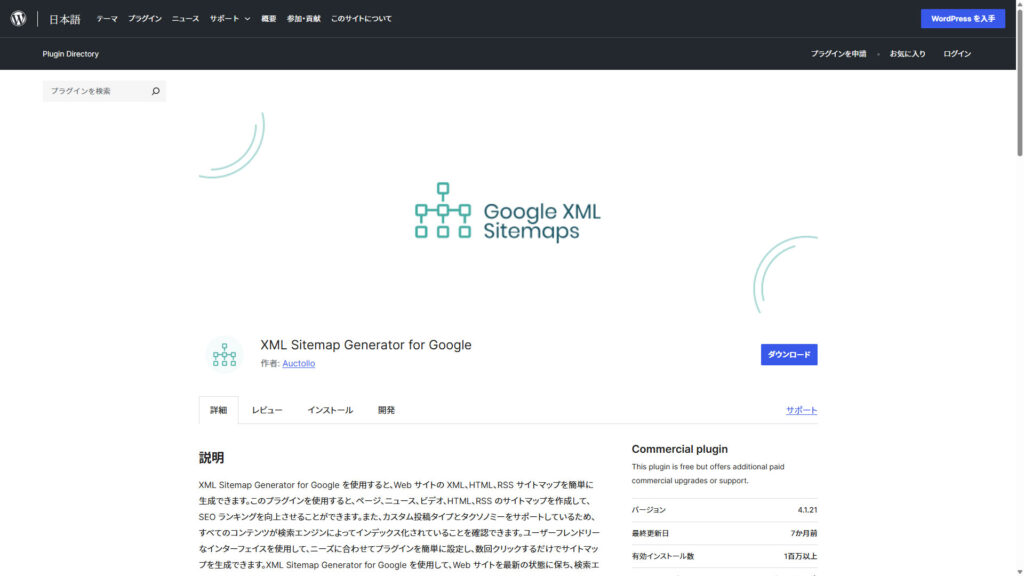Expand the サポート dropdown menu
The image size is (1024, 576).
(230, 19)
